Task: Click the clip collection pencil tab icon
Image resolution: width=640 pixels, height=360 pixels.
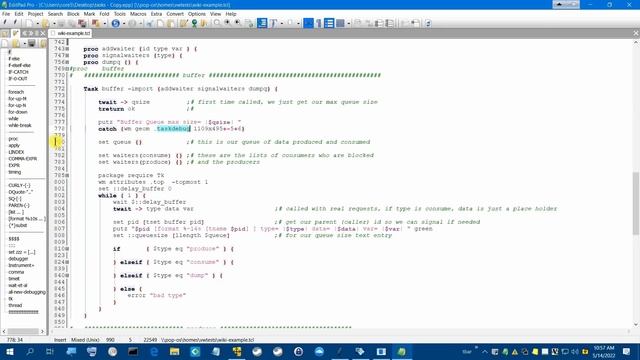Action: click(15, 33)
